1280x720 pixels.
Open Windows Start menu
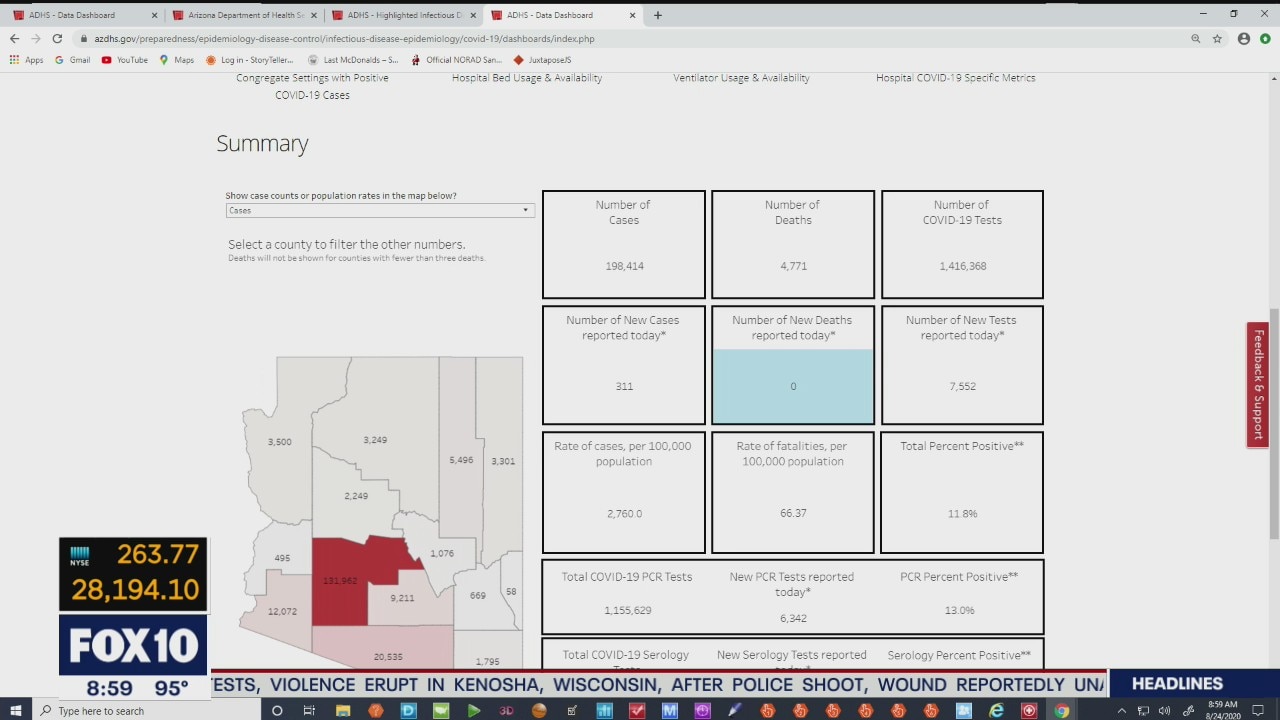point(16,710)
